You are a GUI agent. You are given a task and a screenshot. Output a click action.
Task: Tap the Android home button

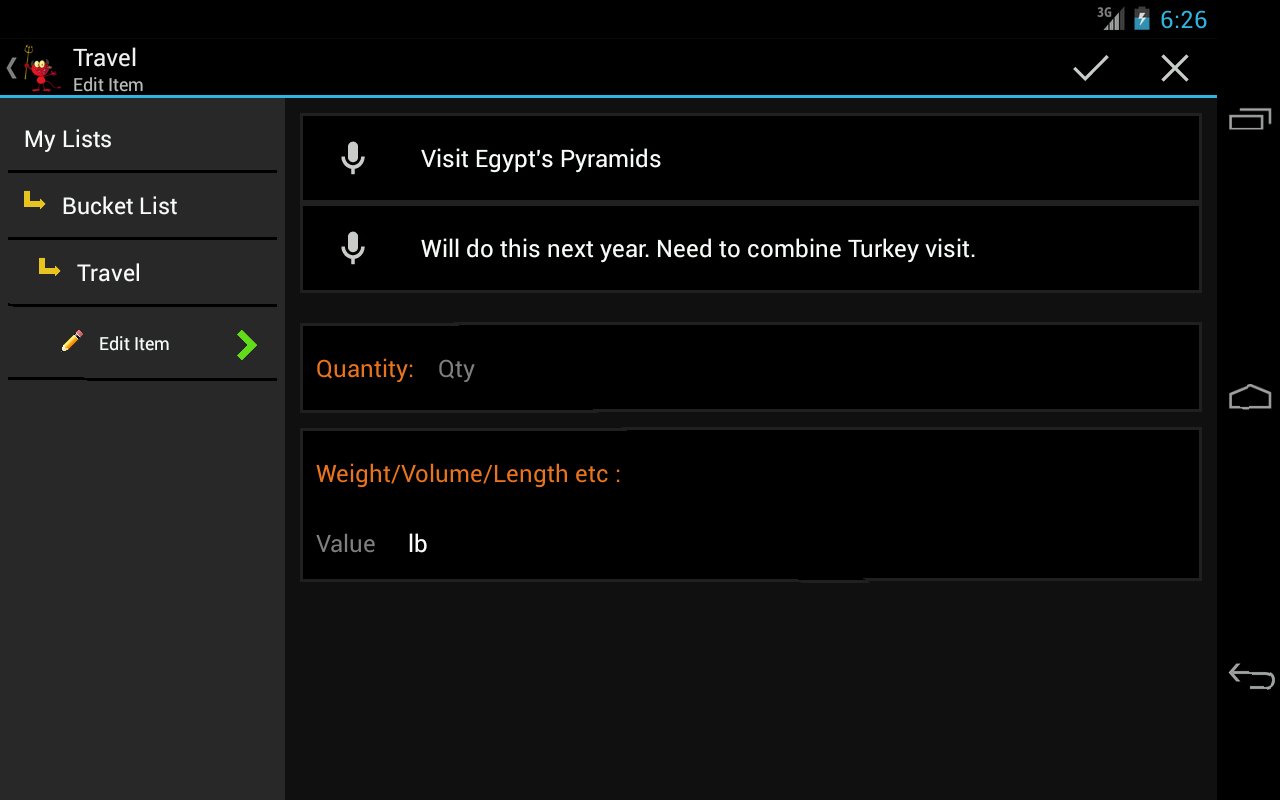(1250, 397)
